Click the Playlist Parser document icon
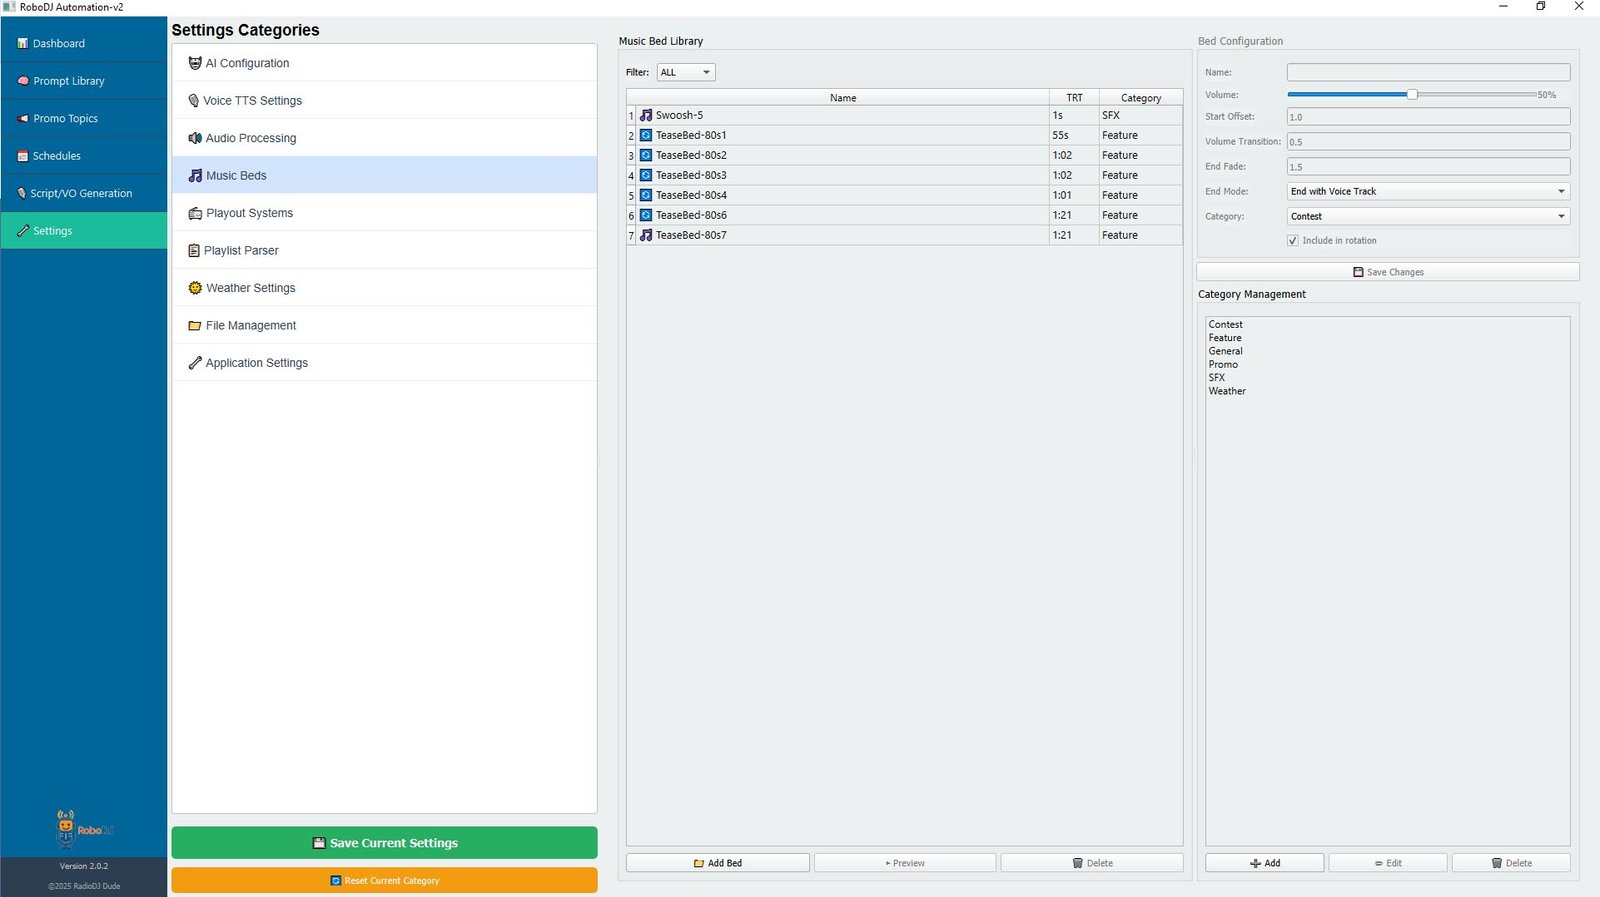Viewport: 1600px width, 897px height. click(x=194, y=251)
